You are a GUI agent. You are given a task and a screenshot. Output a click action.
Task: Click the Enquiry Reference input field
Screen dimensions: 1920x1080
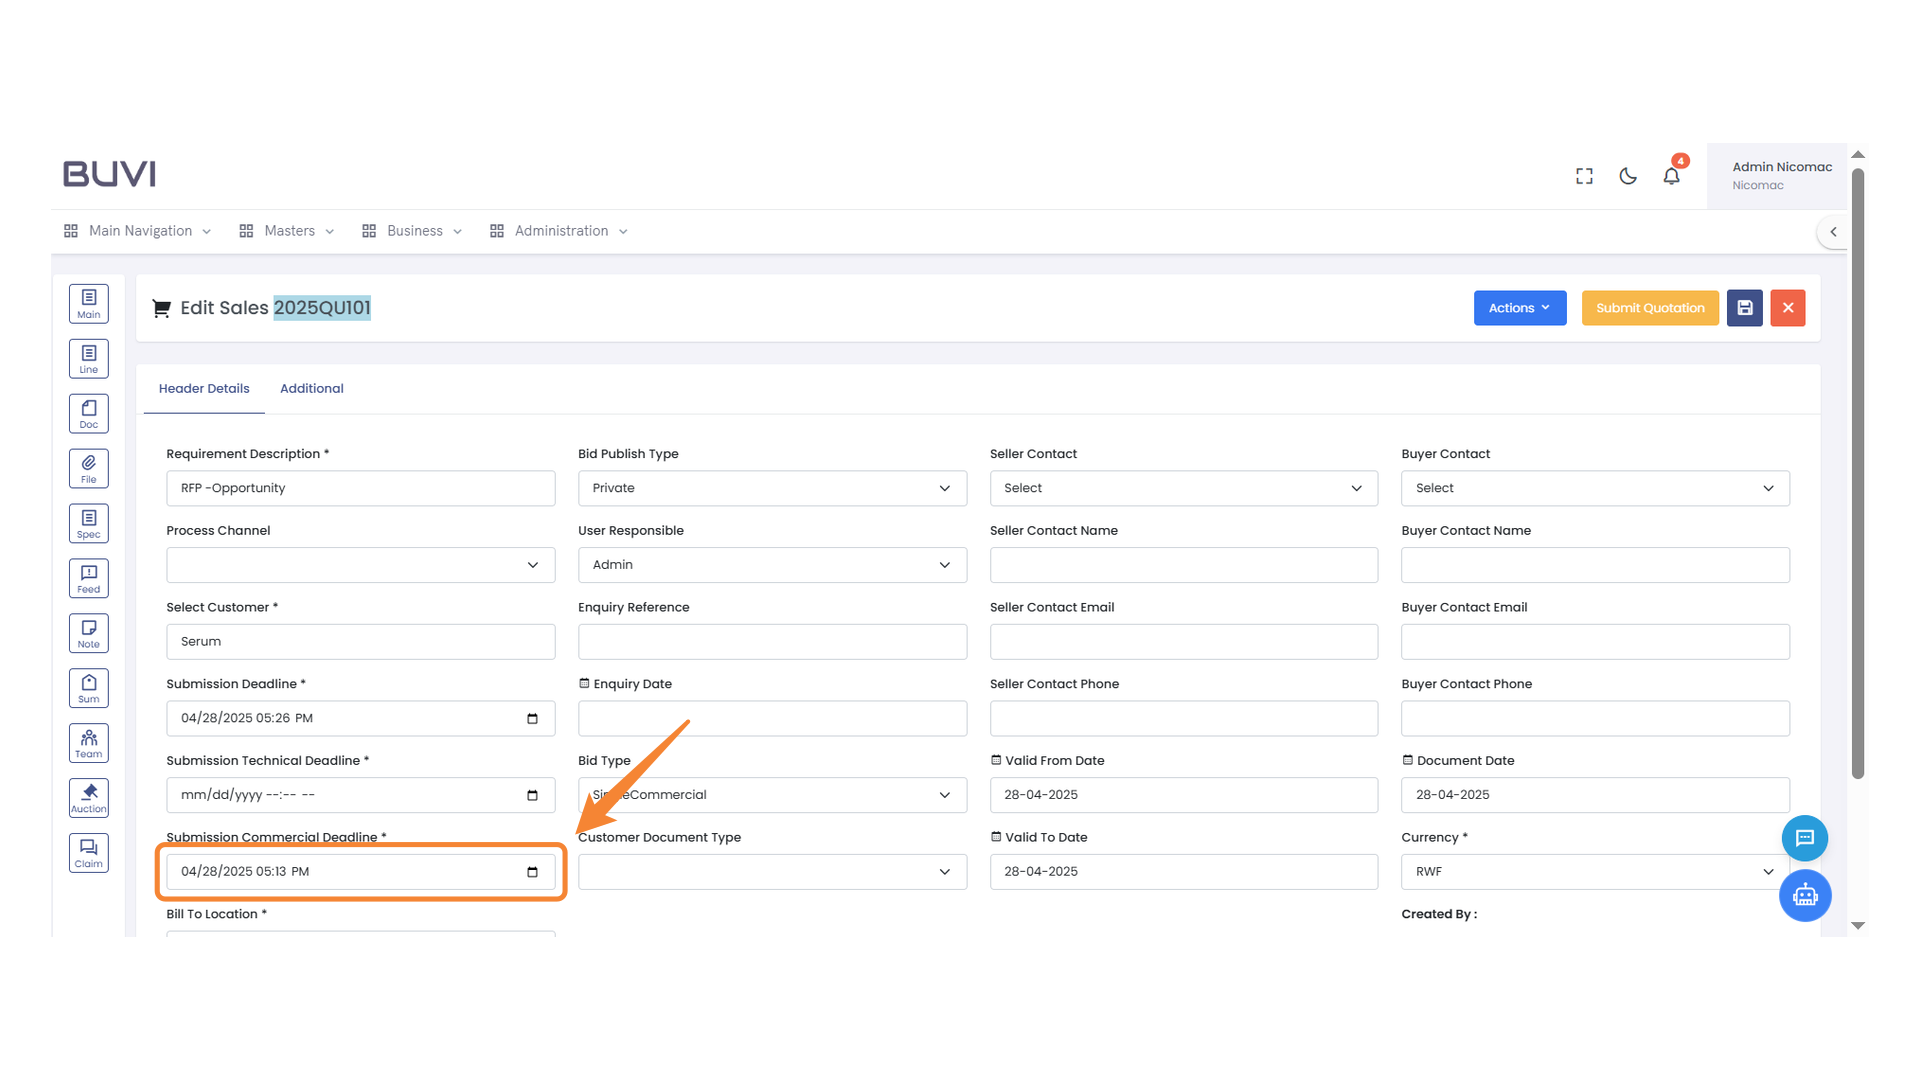[771, 641]
